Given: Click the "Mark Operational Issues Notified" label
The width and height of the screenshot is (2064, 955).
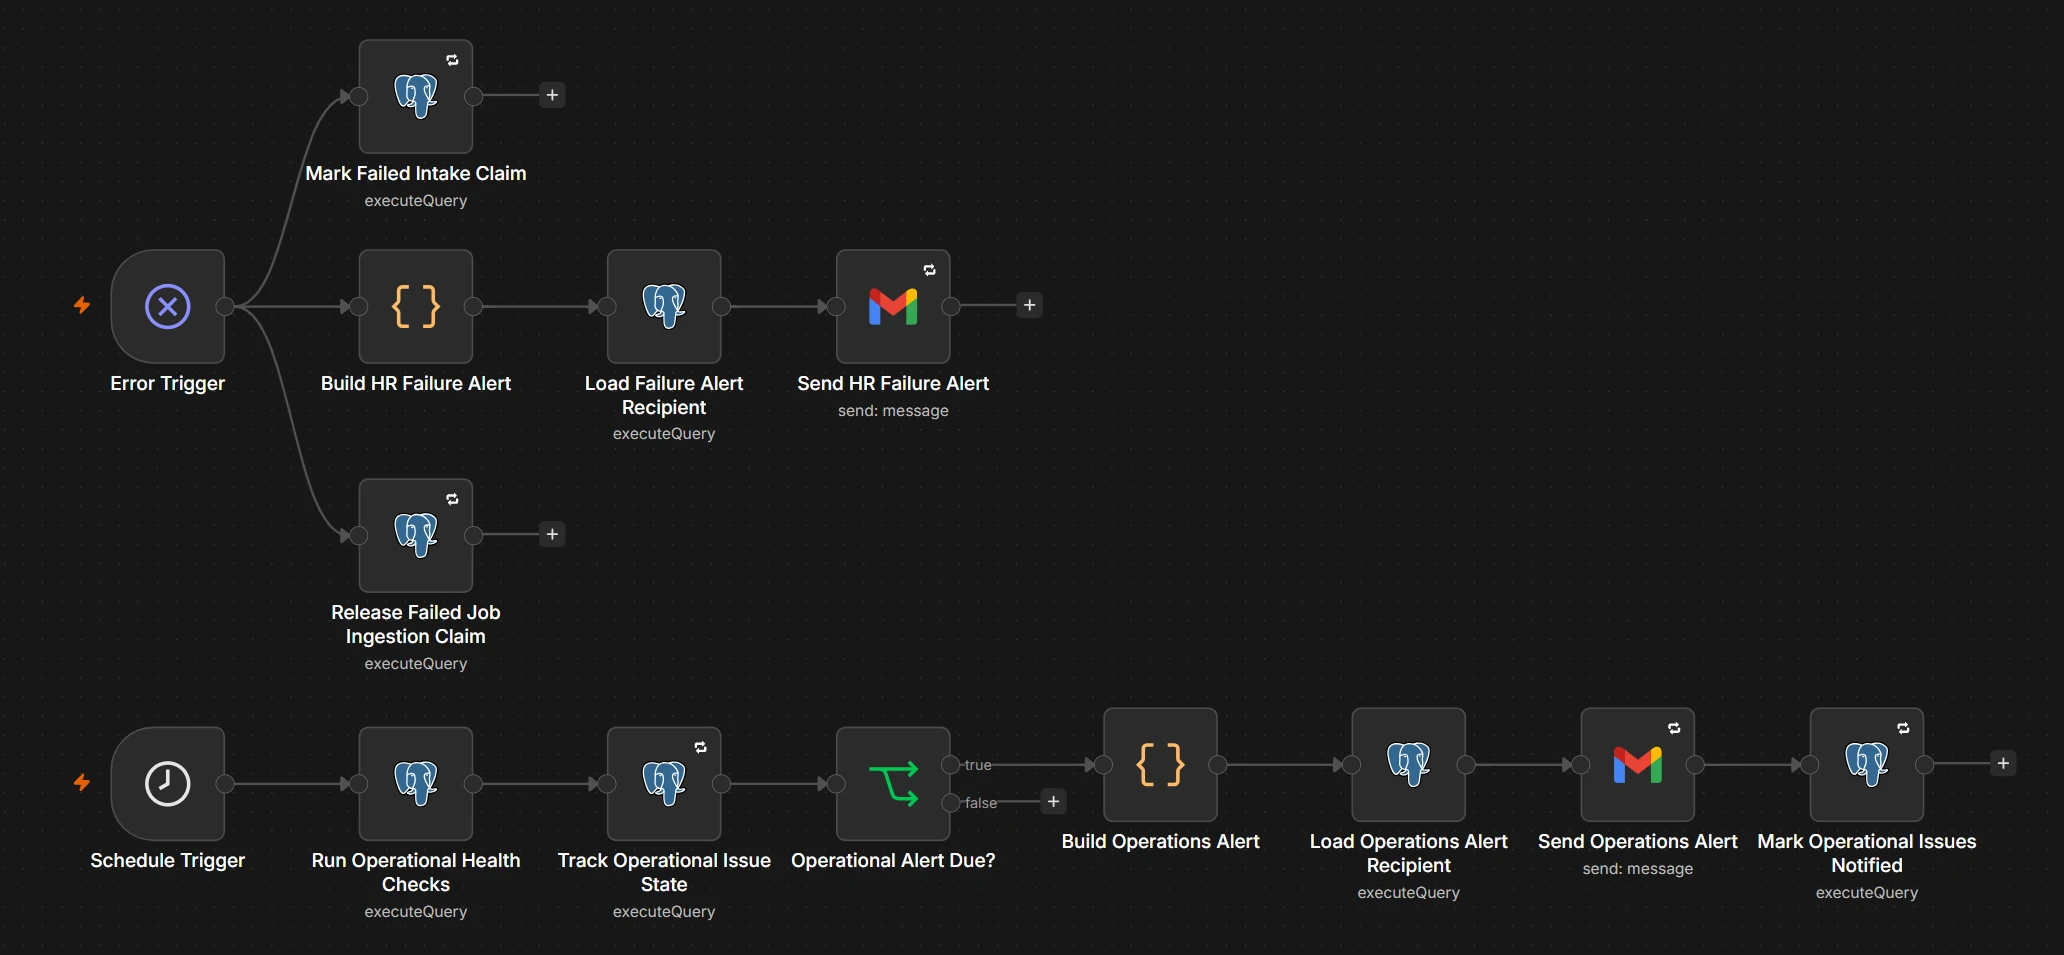Looking at the screenshot, I should (1867, 853).
